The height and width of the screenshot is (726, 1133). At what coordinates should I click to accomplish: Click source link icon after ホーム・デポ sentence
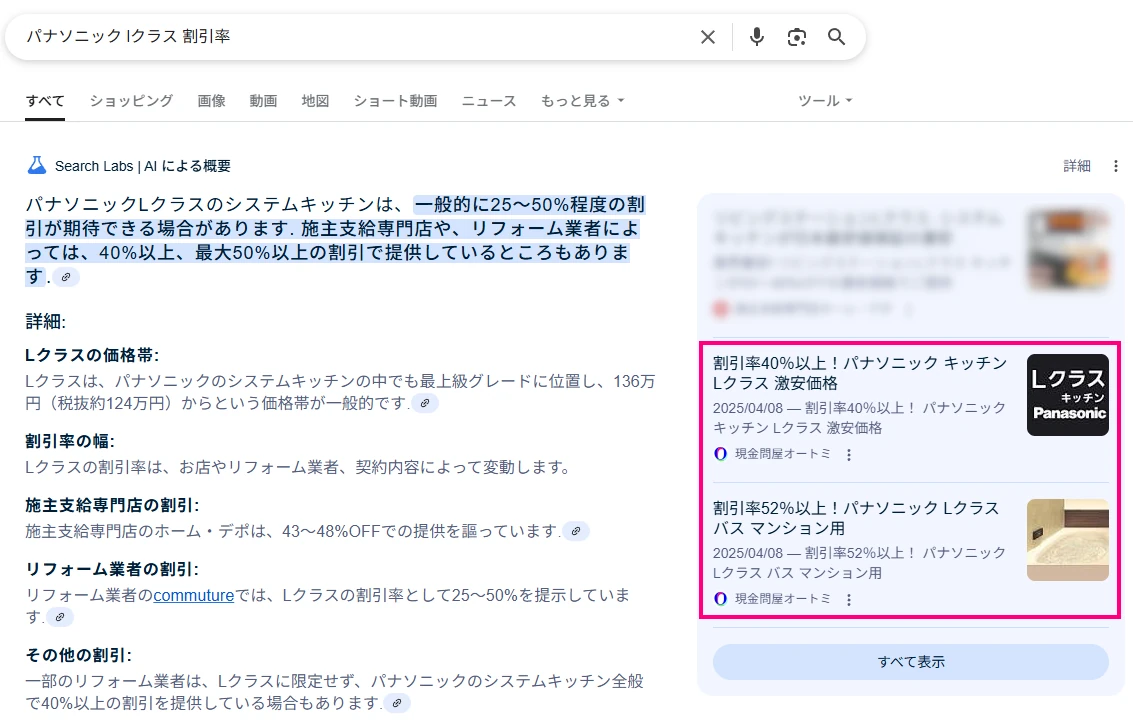(576, 531)
